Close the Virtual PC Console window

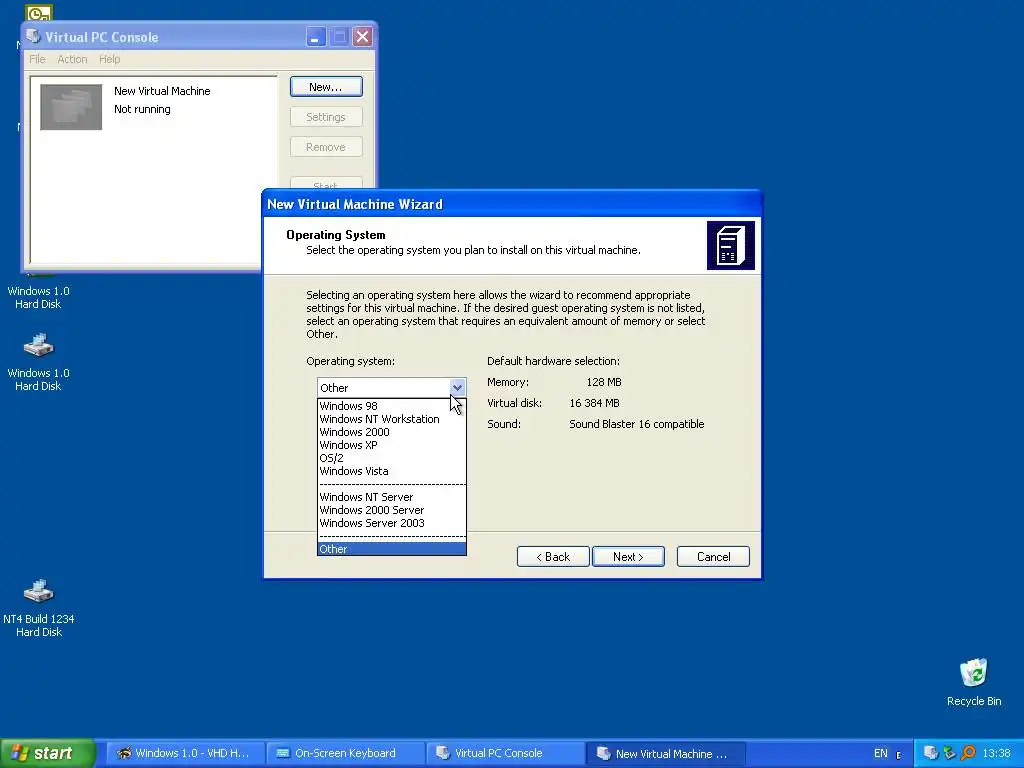pyautogui.click(x=362, y=37)
